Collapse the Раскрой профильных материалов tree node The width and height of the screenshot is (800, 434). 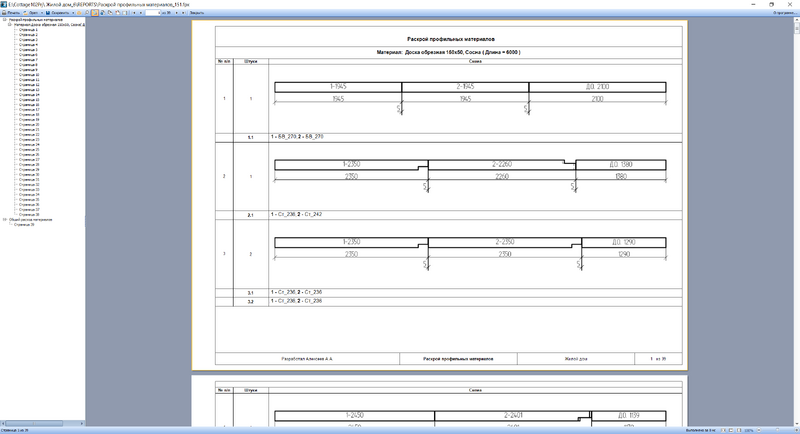click(5, 19)
